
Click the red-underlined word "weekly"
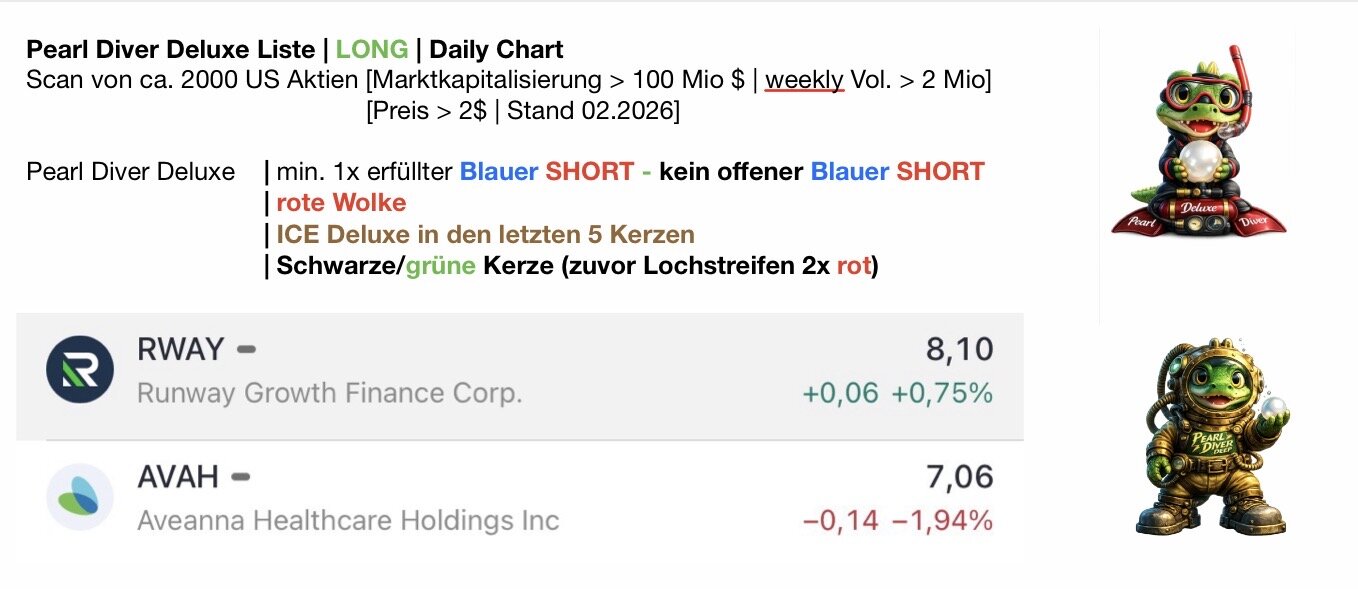(804, 80)
